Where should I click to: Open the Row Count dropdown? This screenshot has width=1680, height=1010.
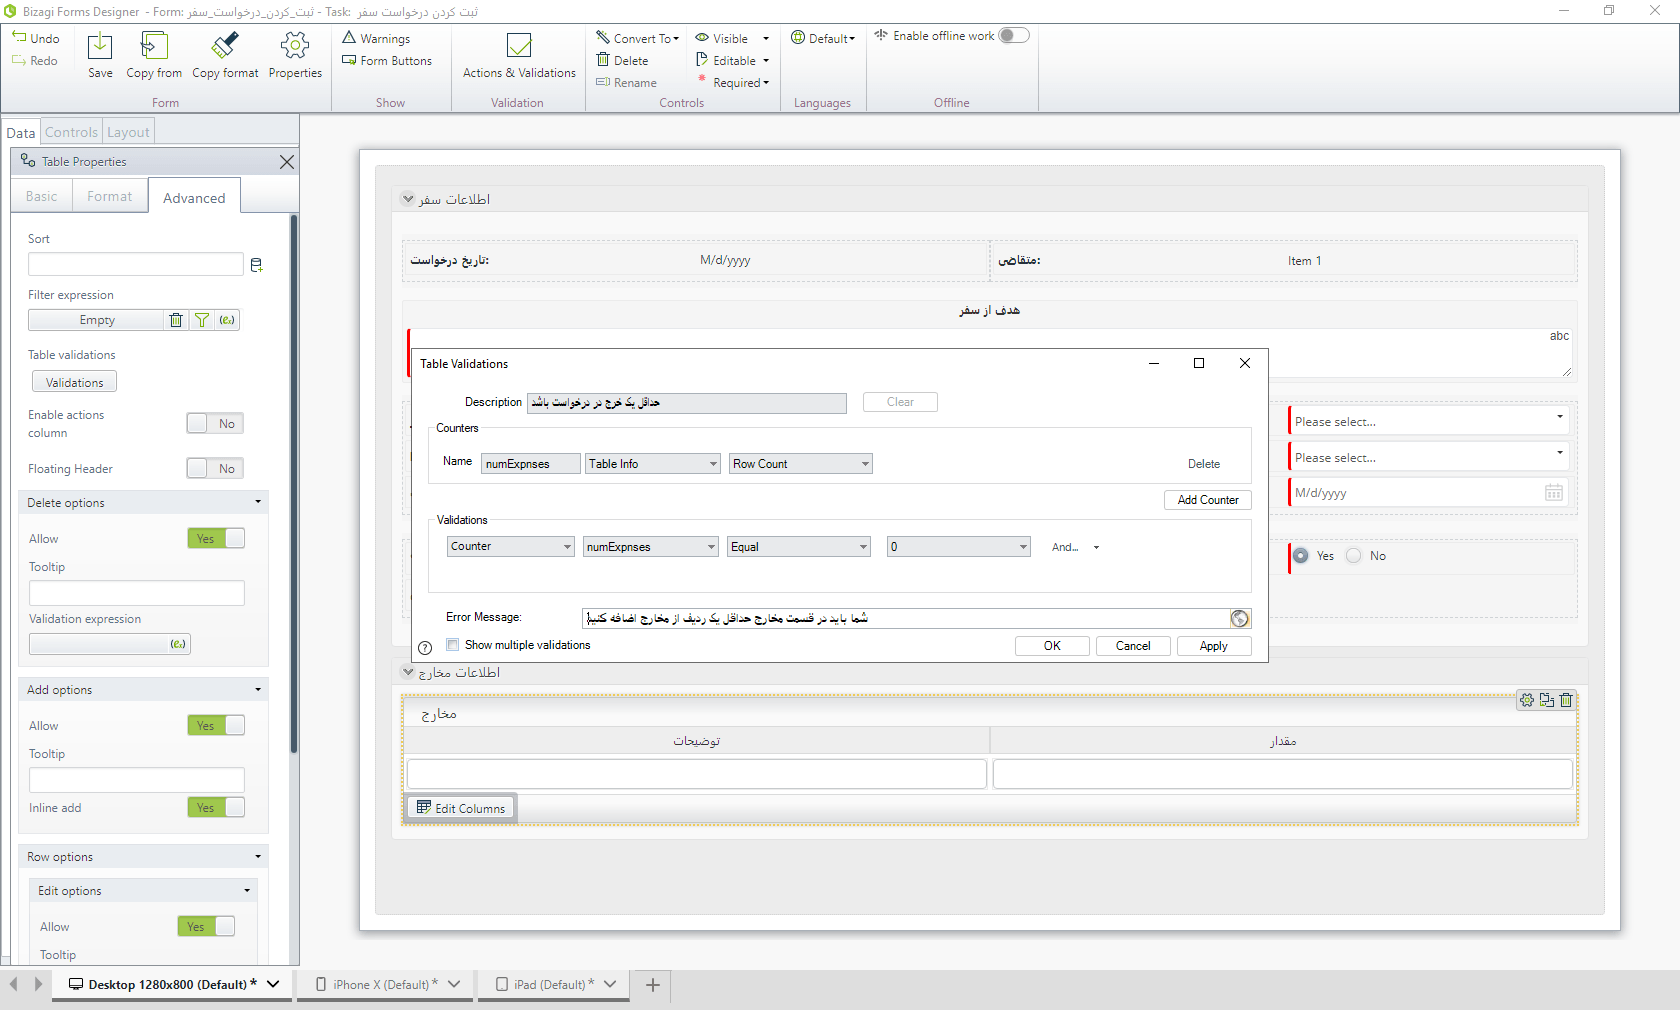click(801, 464)
